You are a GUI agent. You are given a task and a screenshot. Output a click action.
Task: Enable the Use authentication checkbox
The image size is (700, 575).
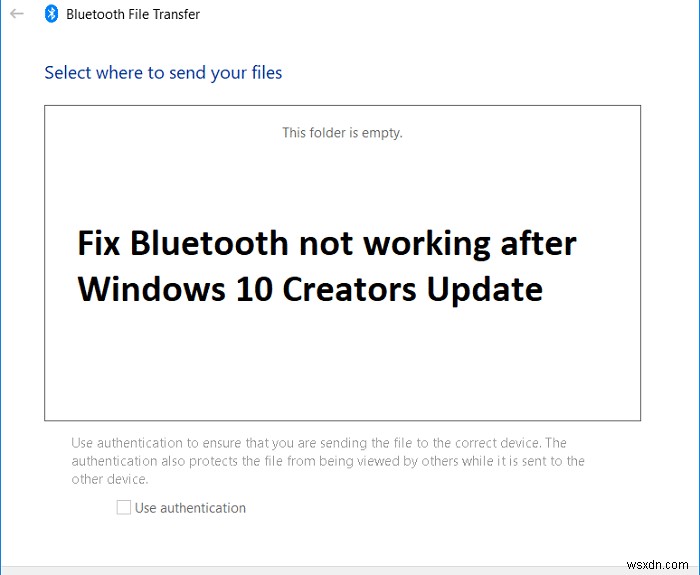tap(124, 508)
